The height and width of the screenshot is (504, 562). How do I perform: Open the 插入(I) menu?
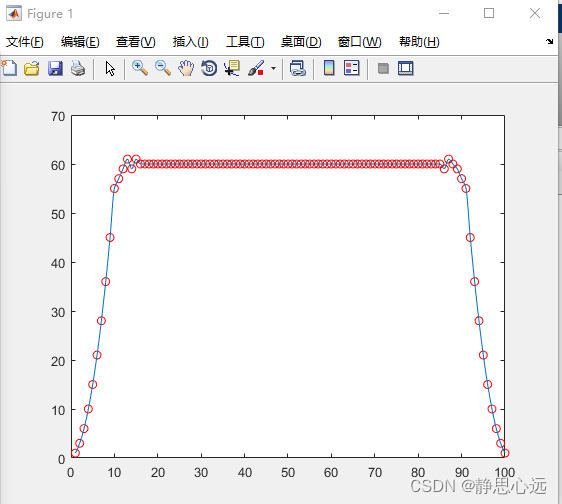coord(190,42)
